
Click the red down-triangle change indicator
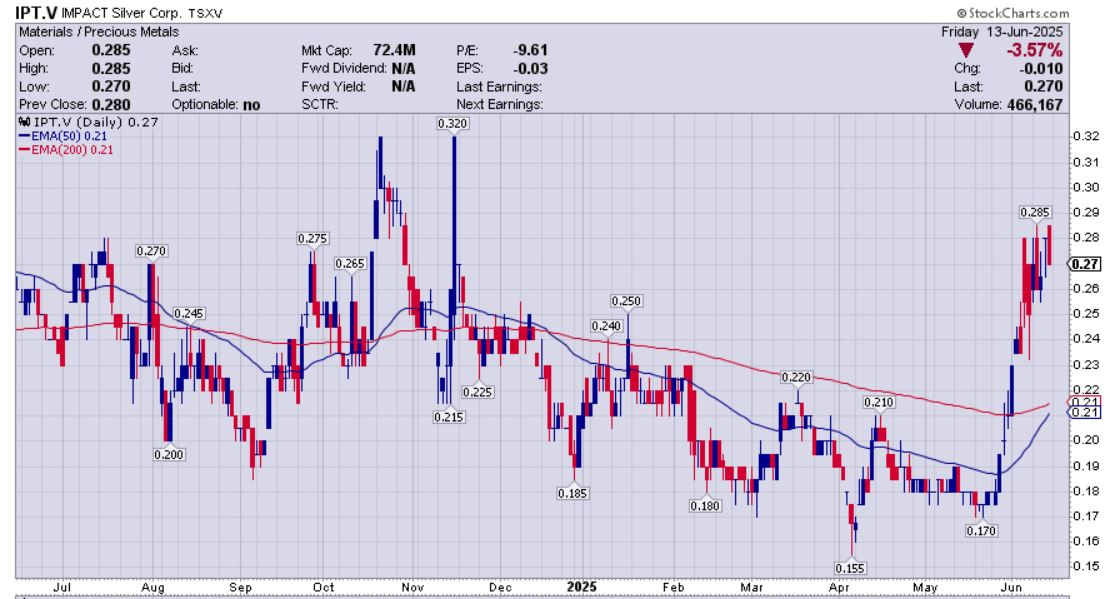point(966,51)
